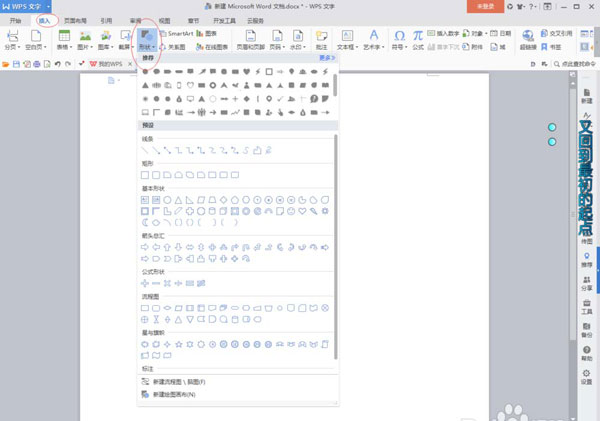Click the 更多 link in shapes panel
Image resolution: width=600 pixels, height=421 pixels.
coord(327,58)
